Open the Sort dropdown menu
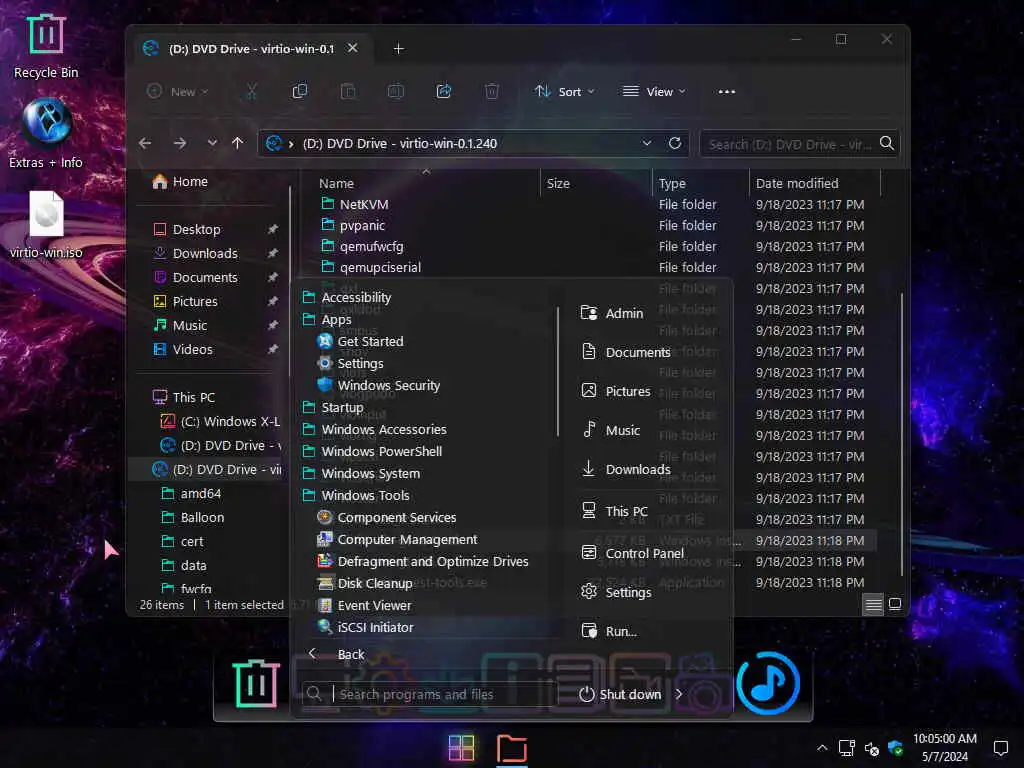Screen dimensions: 1024x768 tap(564, 91)
